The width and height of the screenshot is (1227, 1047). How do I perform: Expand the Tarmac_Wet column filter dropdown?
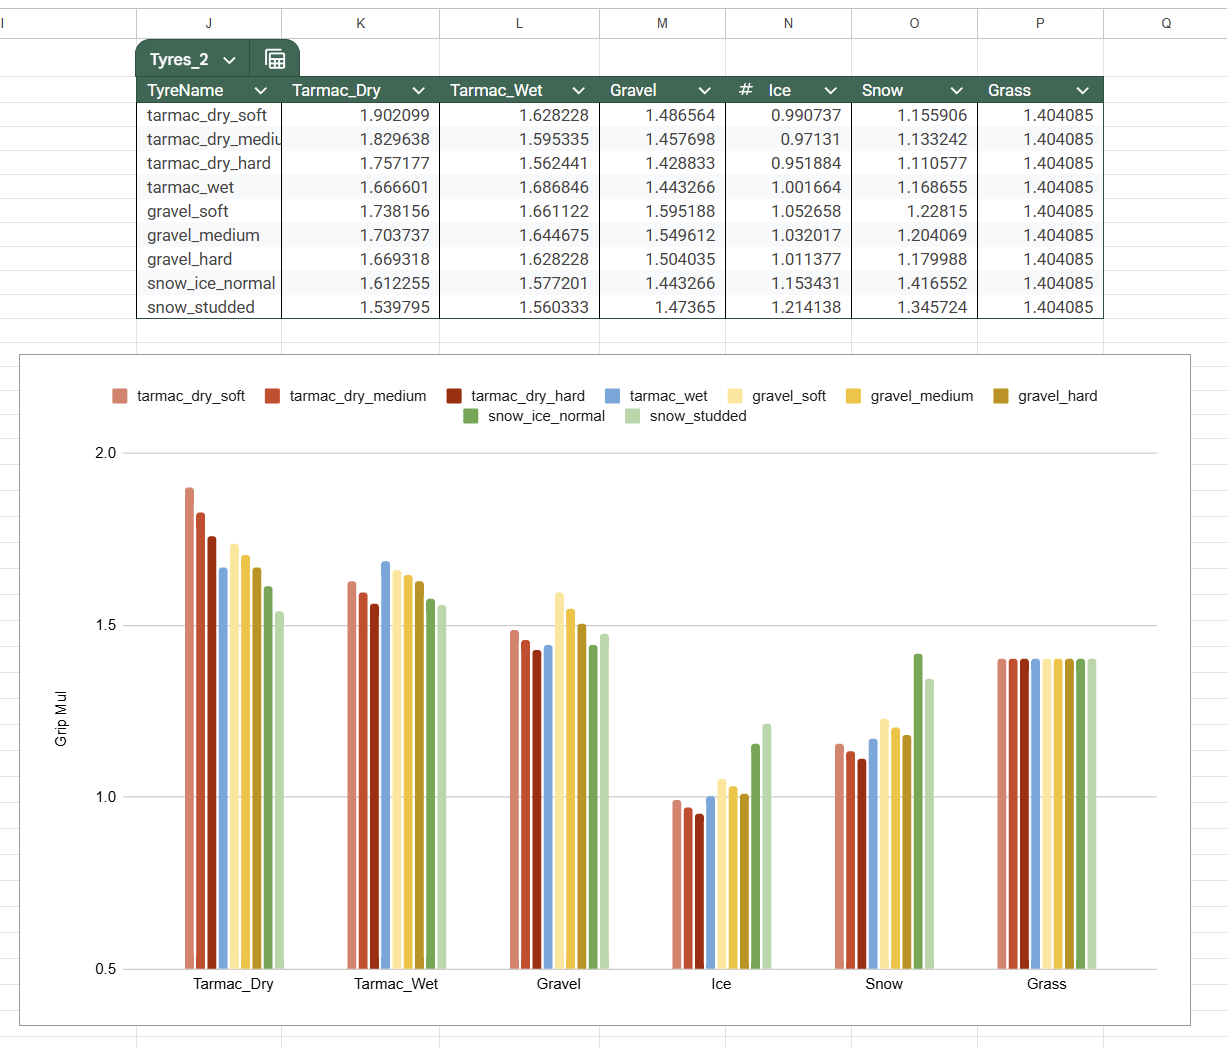[578, 91]
